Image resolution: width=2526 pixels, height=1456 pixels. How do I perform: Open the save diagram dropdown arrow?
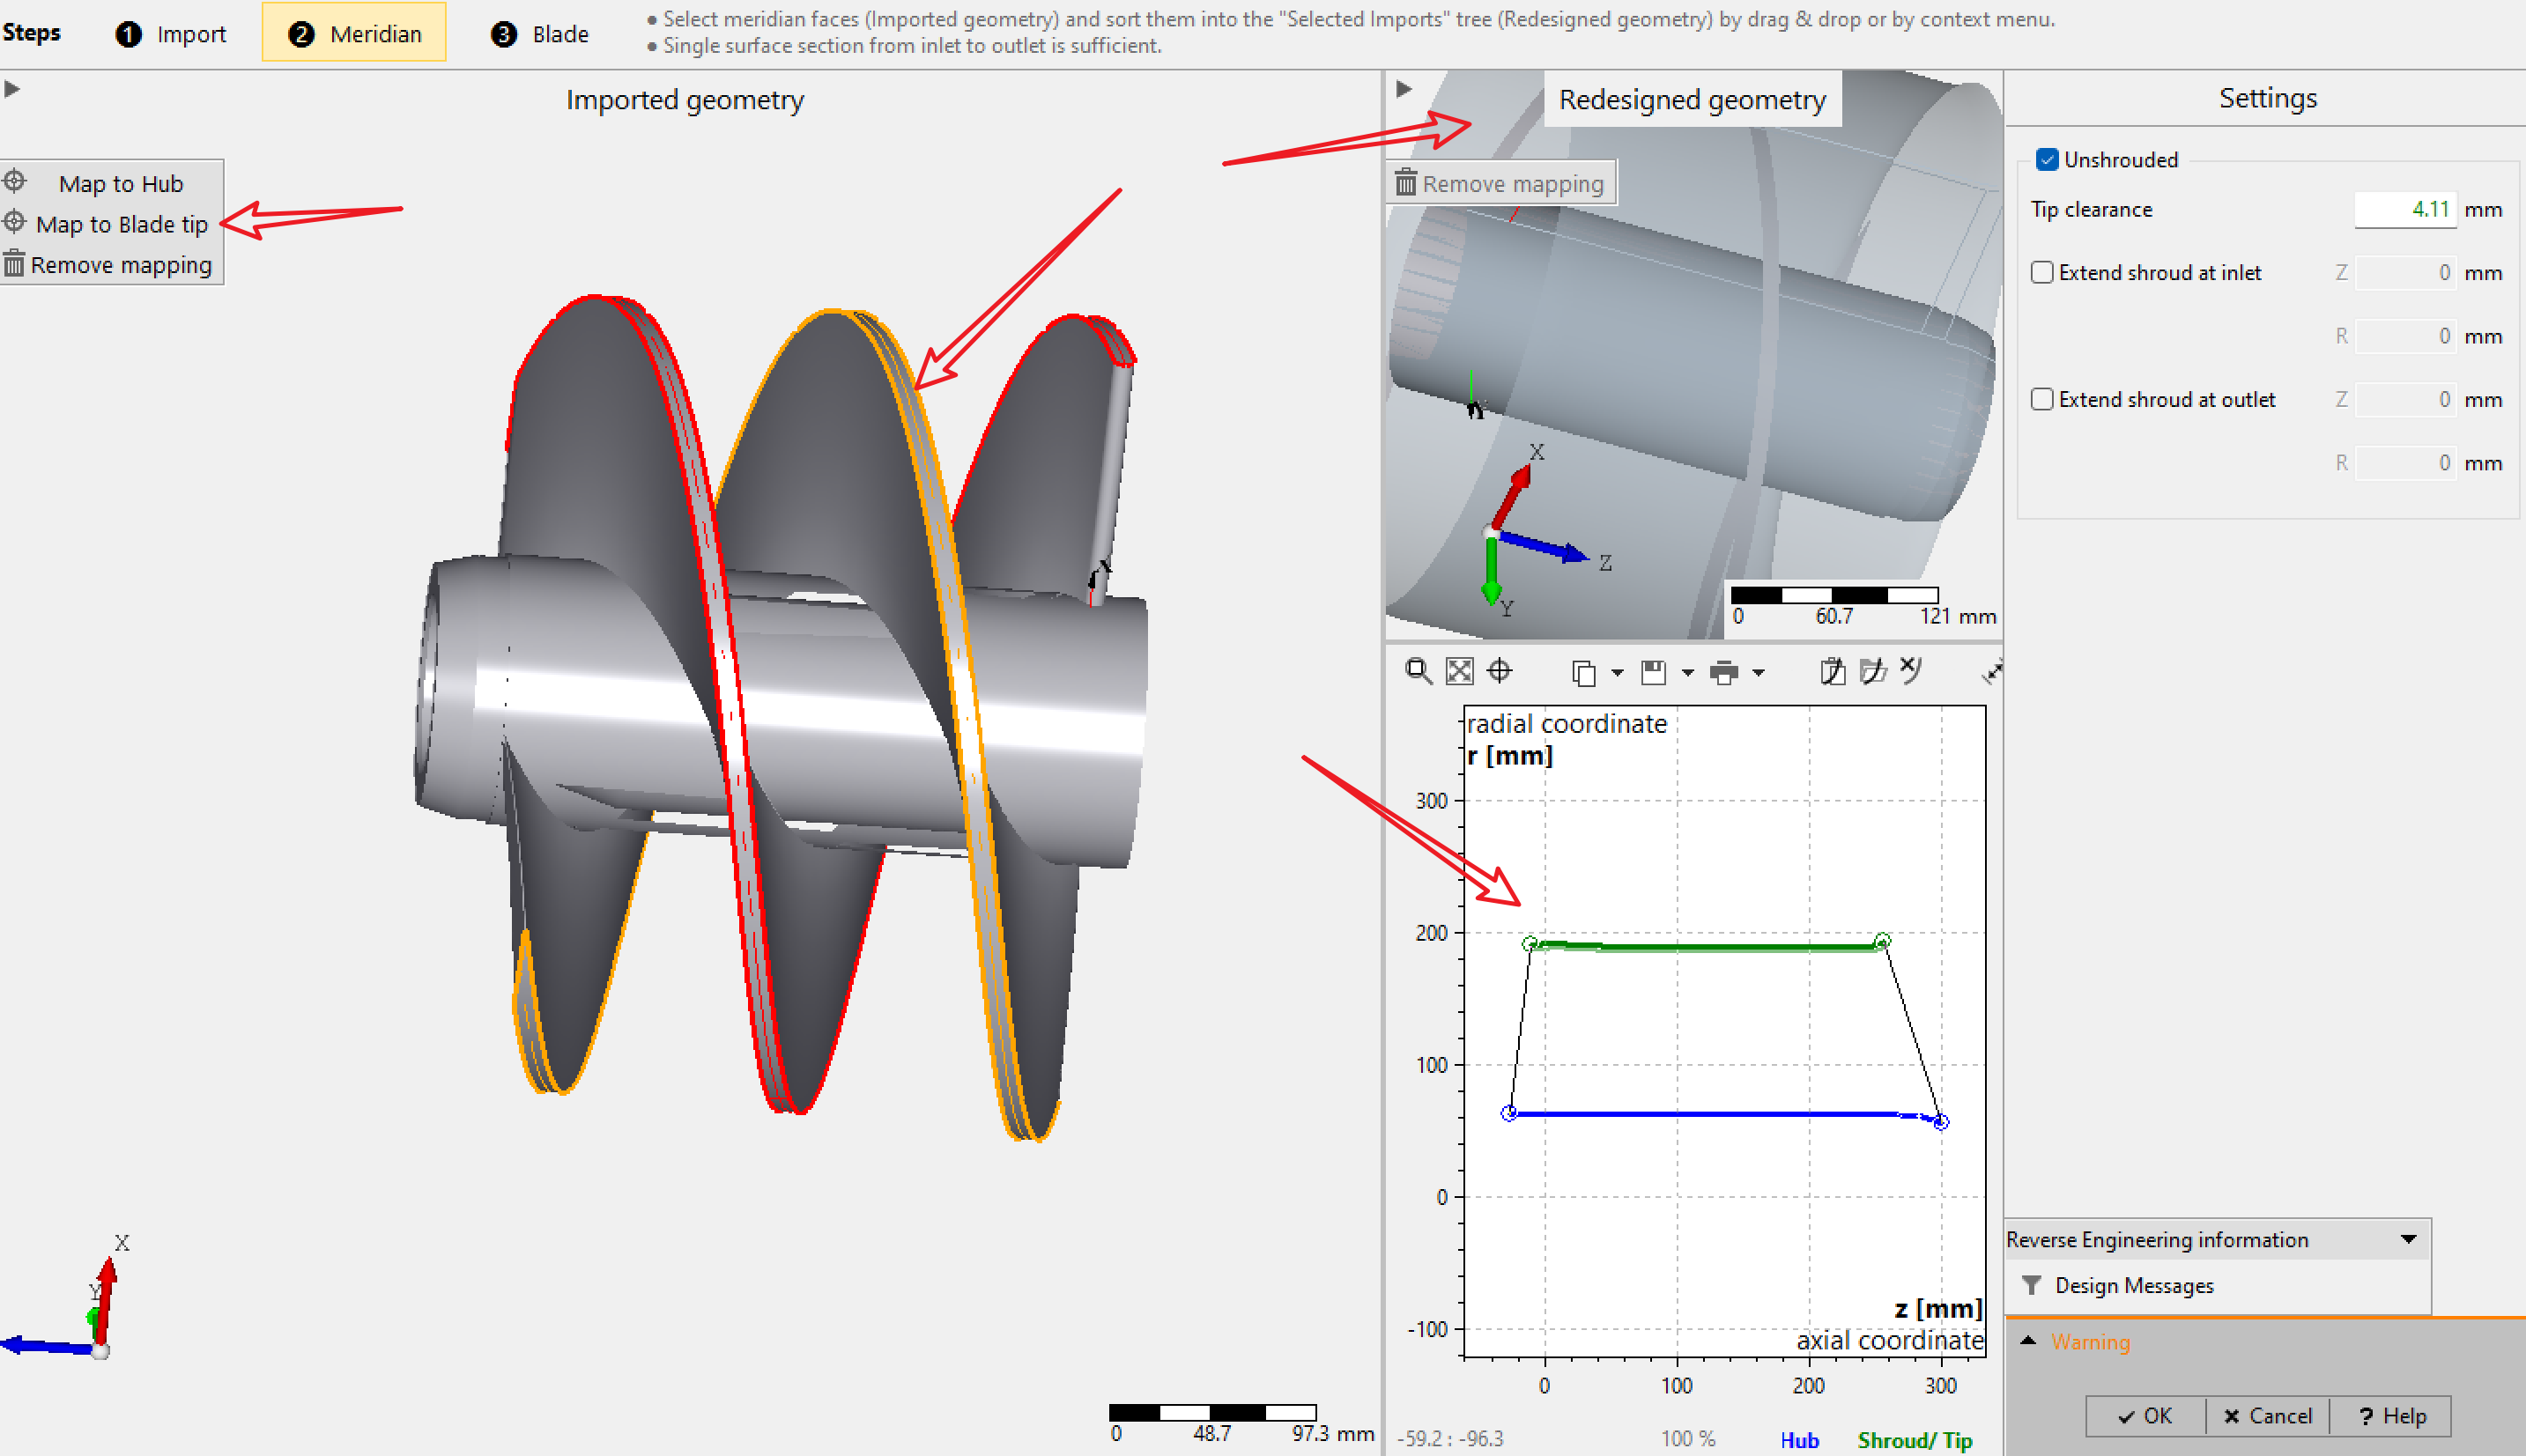[1688, 673]
